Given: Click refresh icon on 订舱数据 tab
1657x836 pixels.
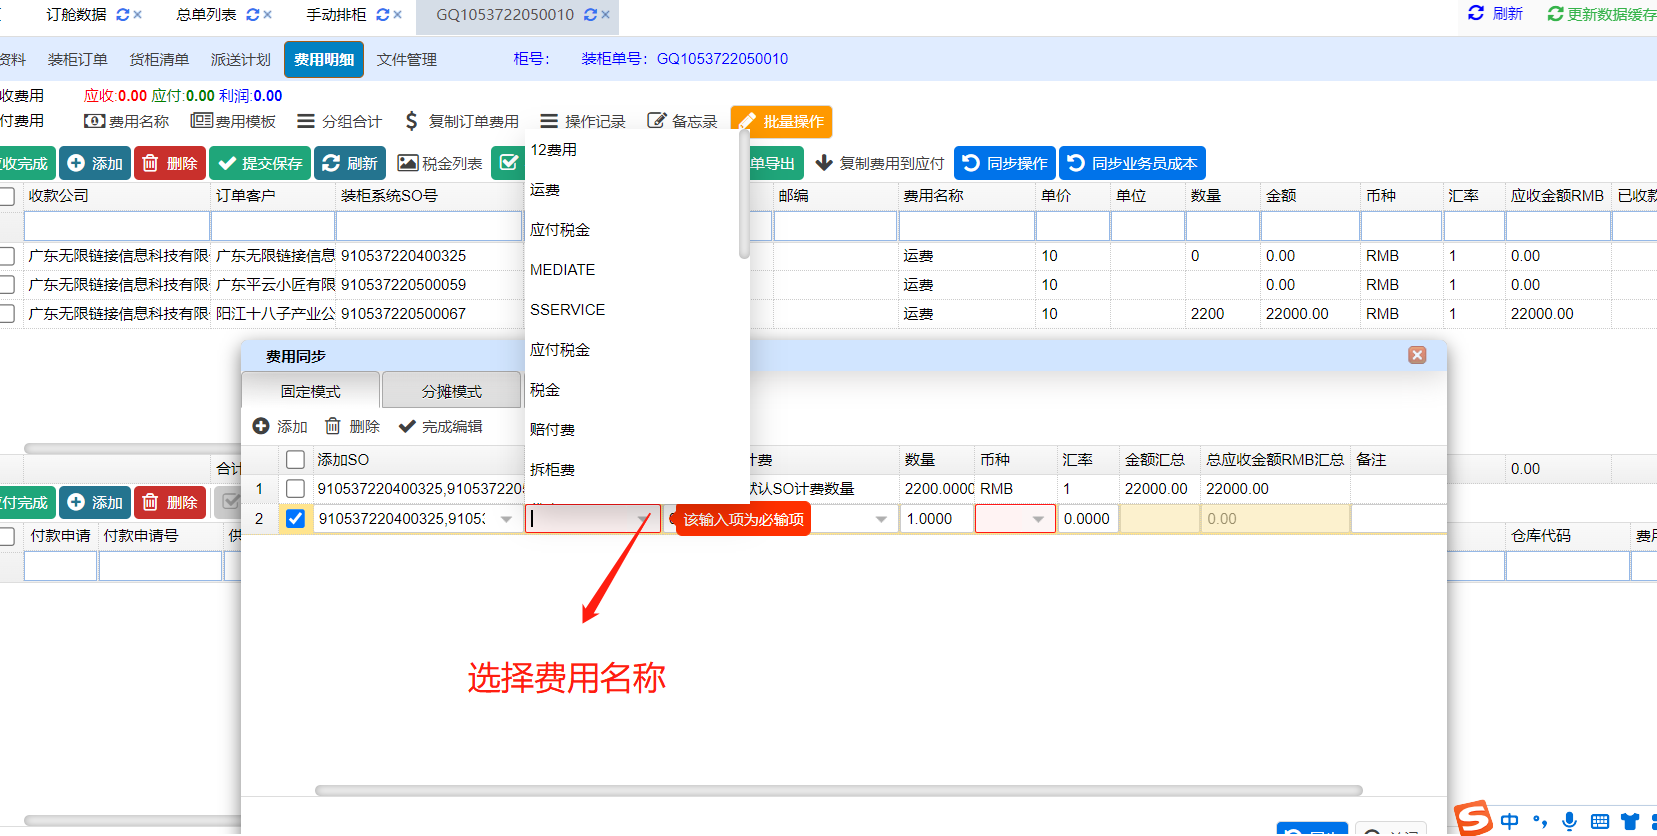Looking at the screenshot, I should point(123,15).
